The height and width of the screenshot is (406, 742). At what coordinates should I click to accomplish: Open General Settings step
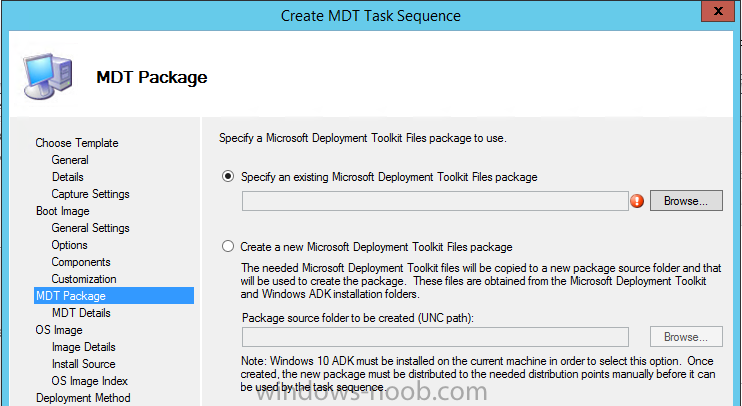point(90,228)
